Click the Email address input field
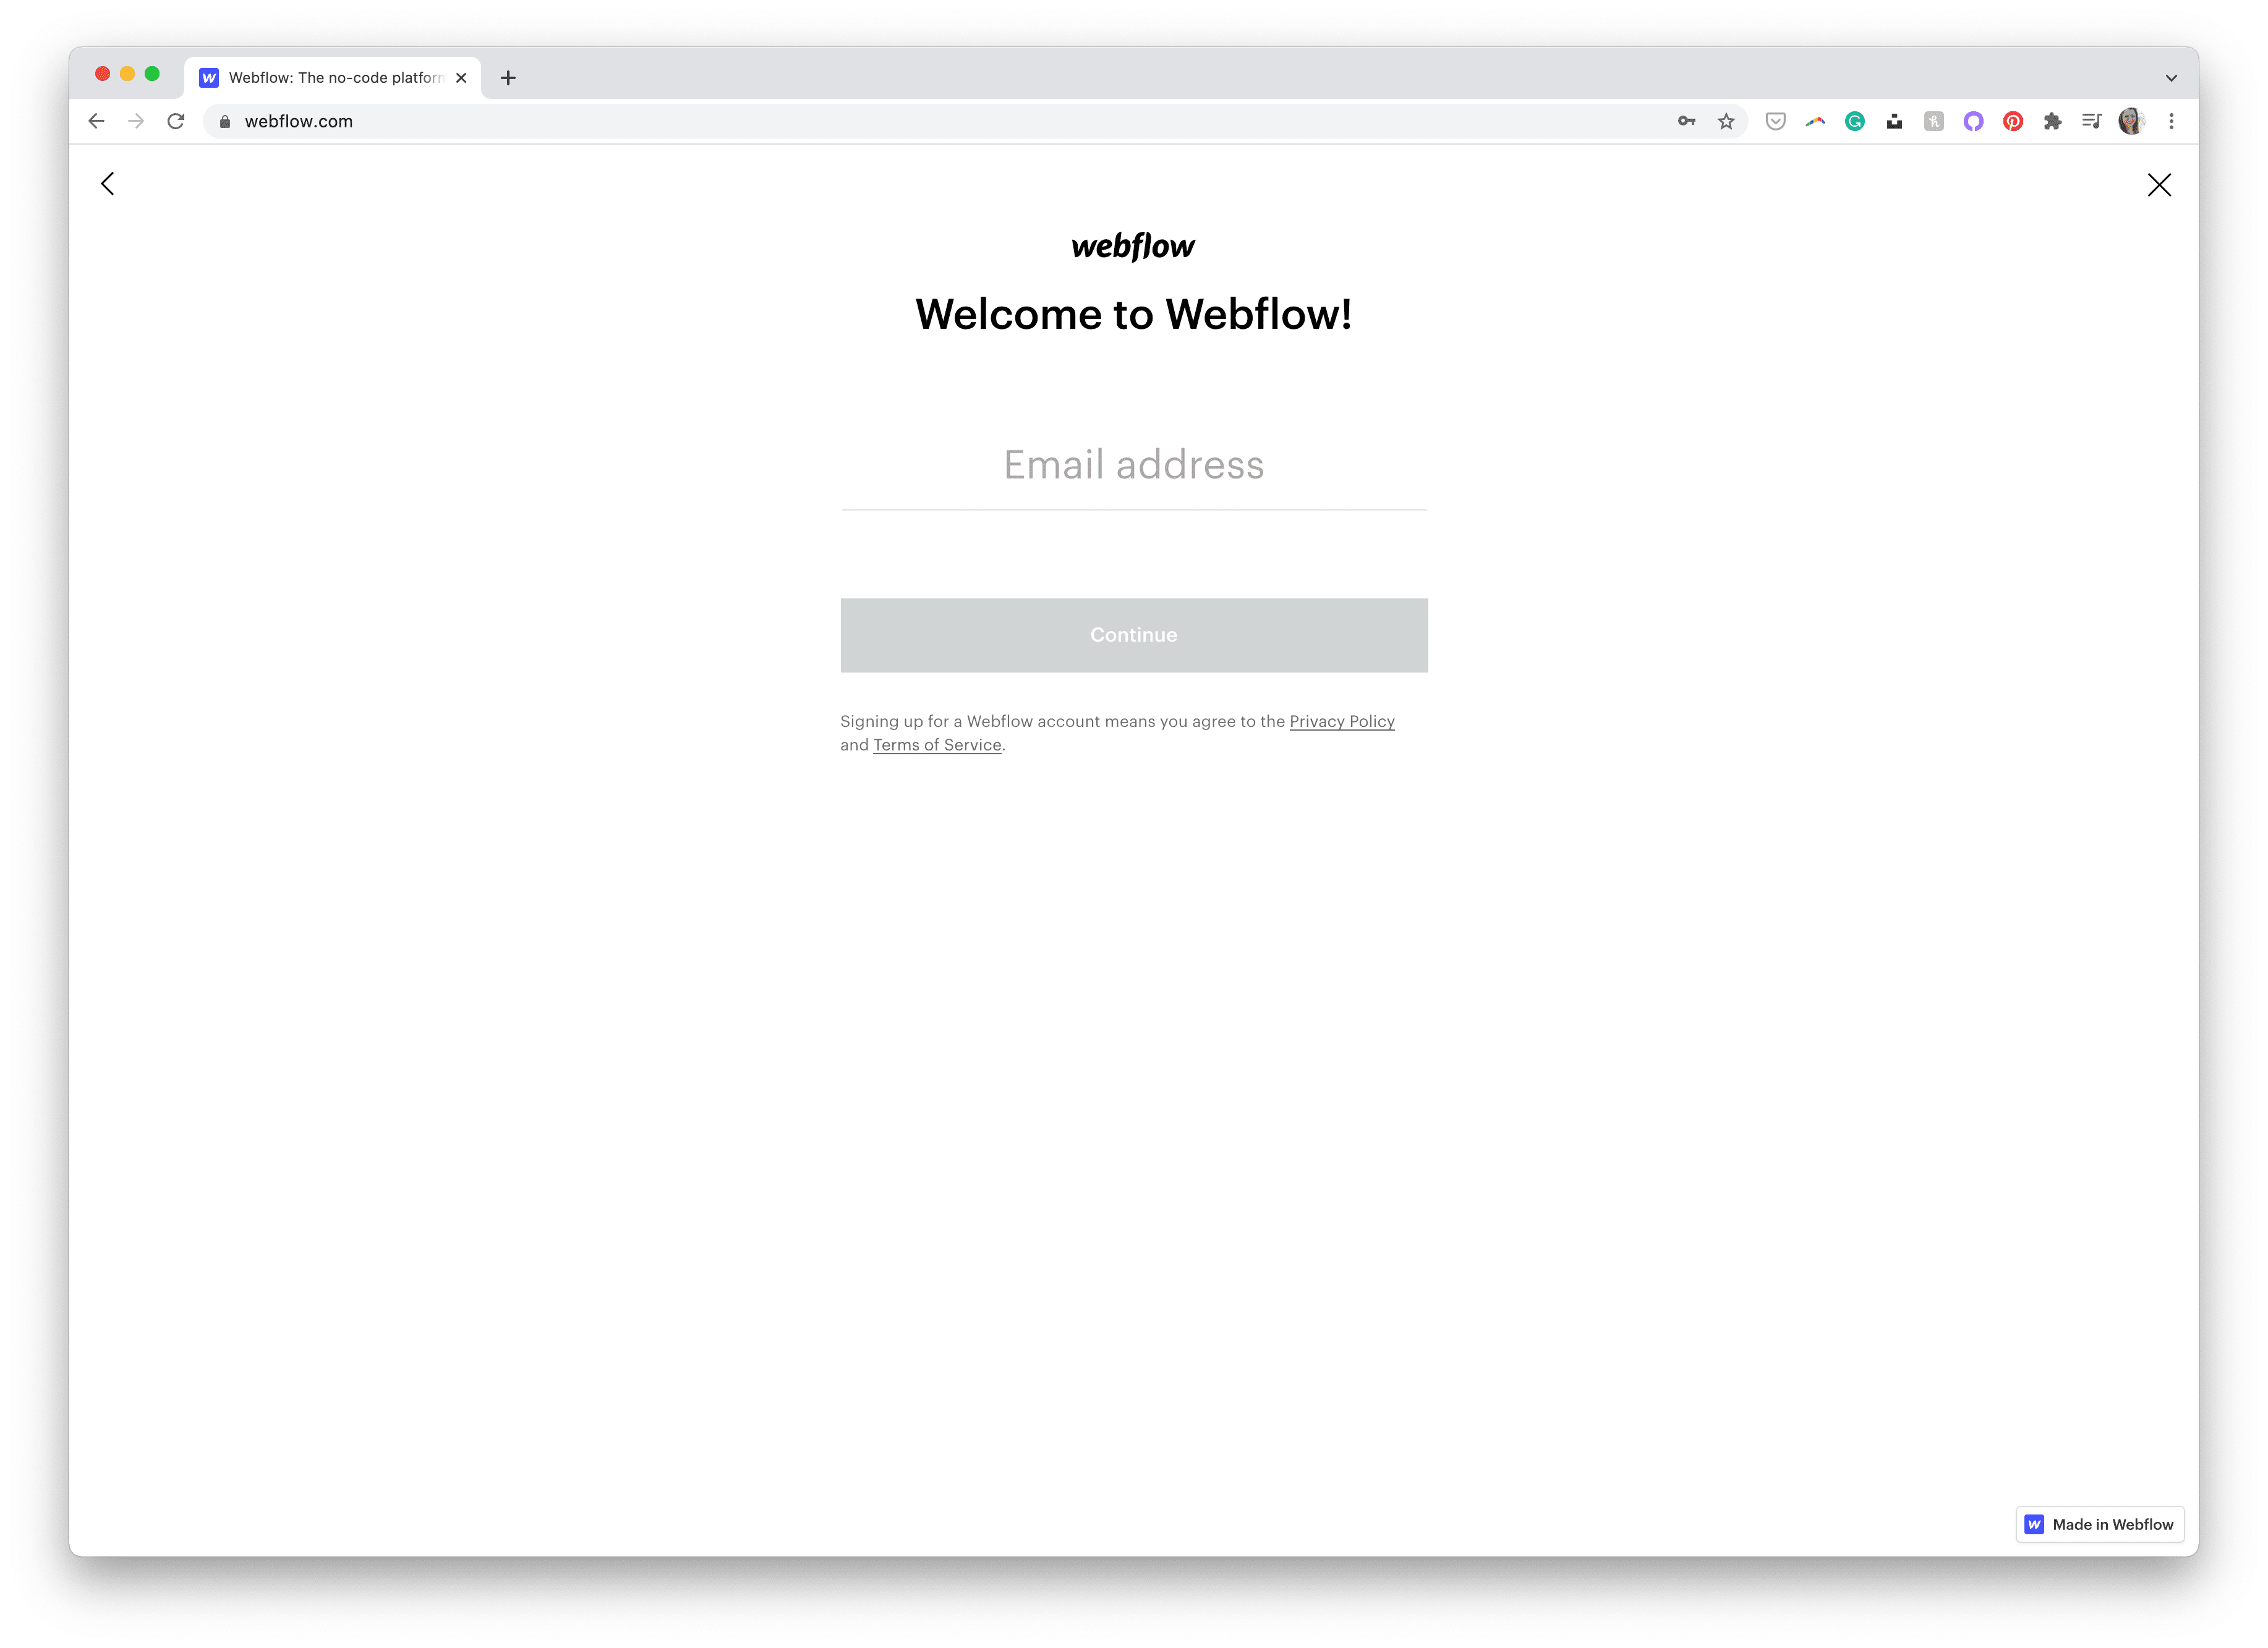 click(x=1134, y=465)
